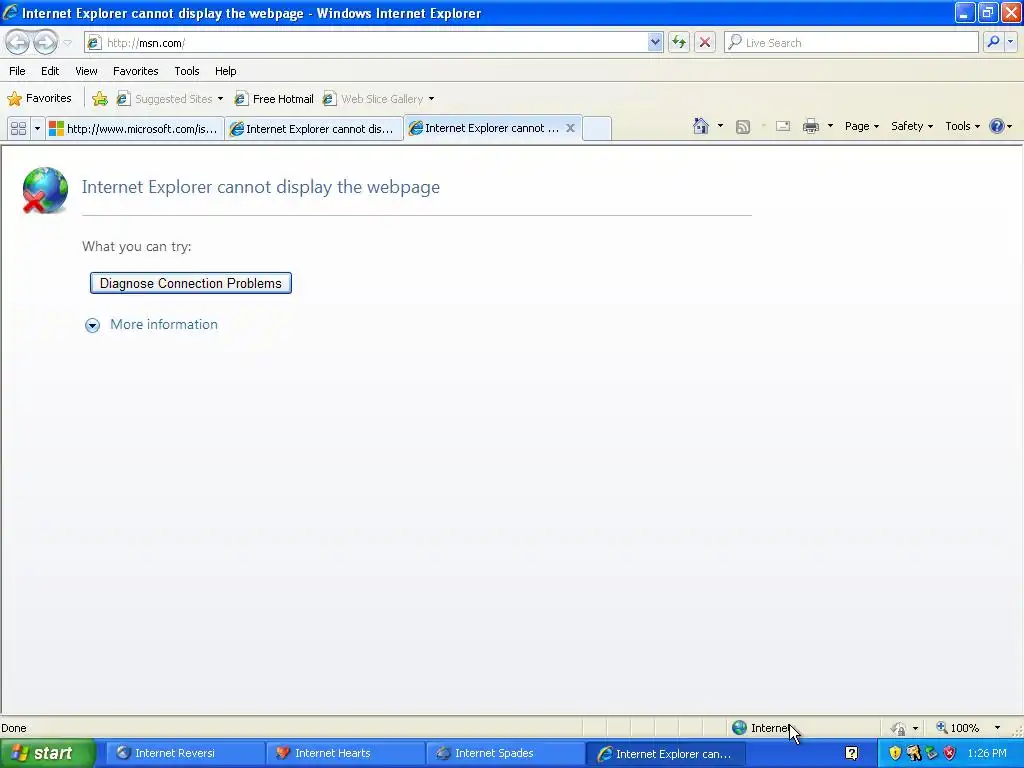Open the File menu
1024x768 pixels.
18,71
